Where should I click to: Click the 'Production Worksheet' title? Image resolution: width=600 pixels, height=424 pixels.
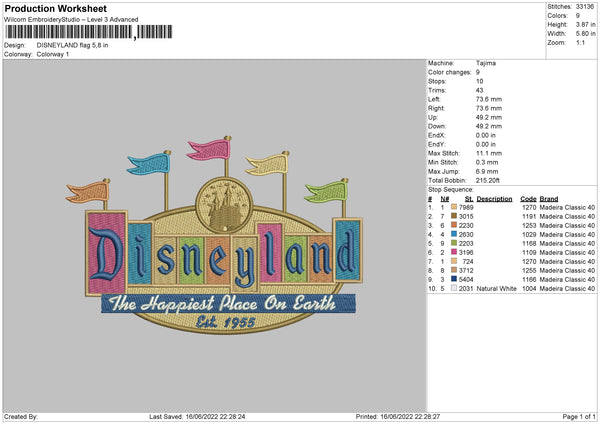click(x=55, y=8)
